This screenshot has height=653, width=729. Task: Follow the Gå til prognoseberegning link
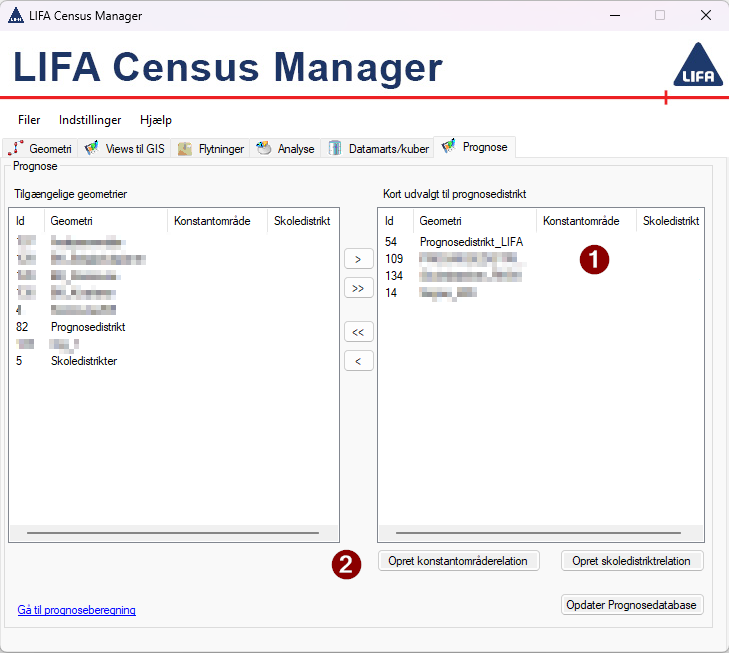[x=77, y=610]
